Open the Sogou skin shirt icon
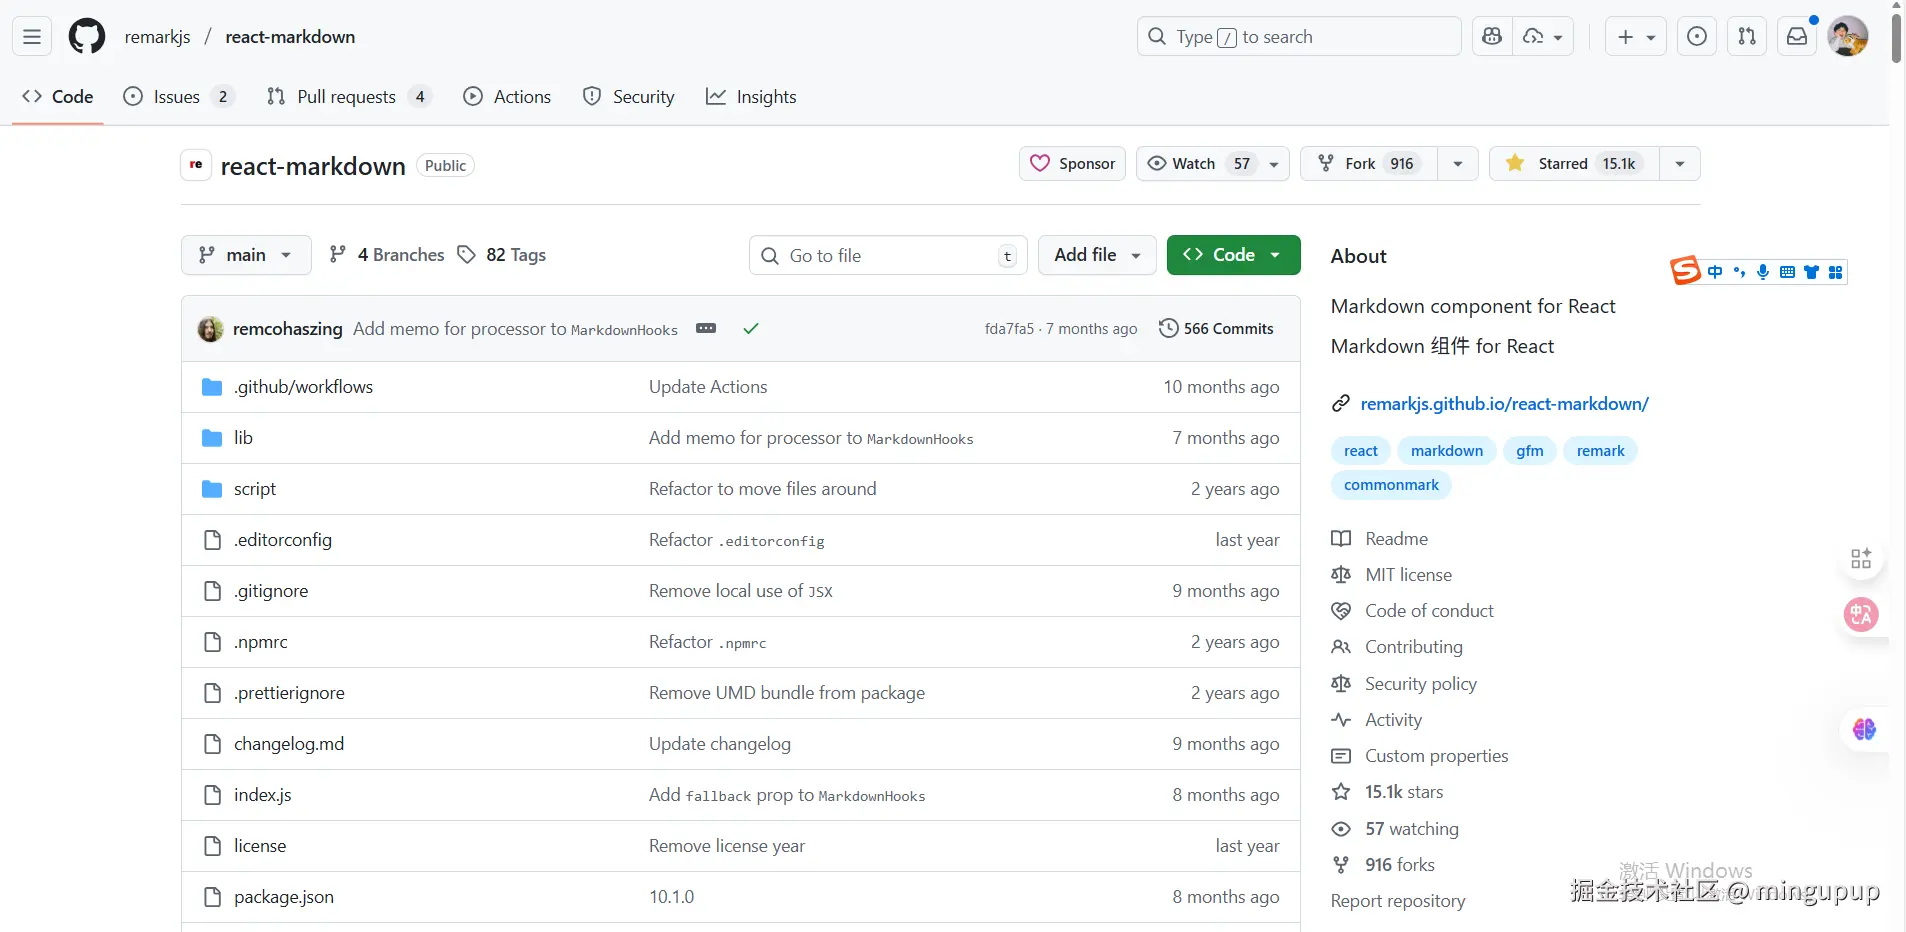1906x932 pixels. point(1811,272)
